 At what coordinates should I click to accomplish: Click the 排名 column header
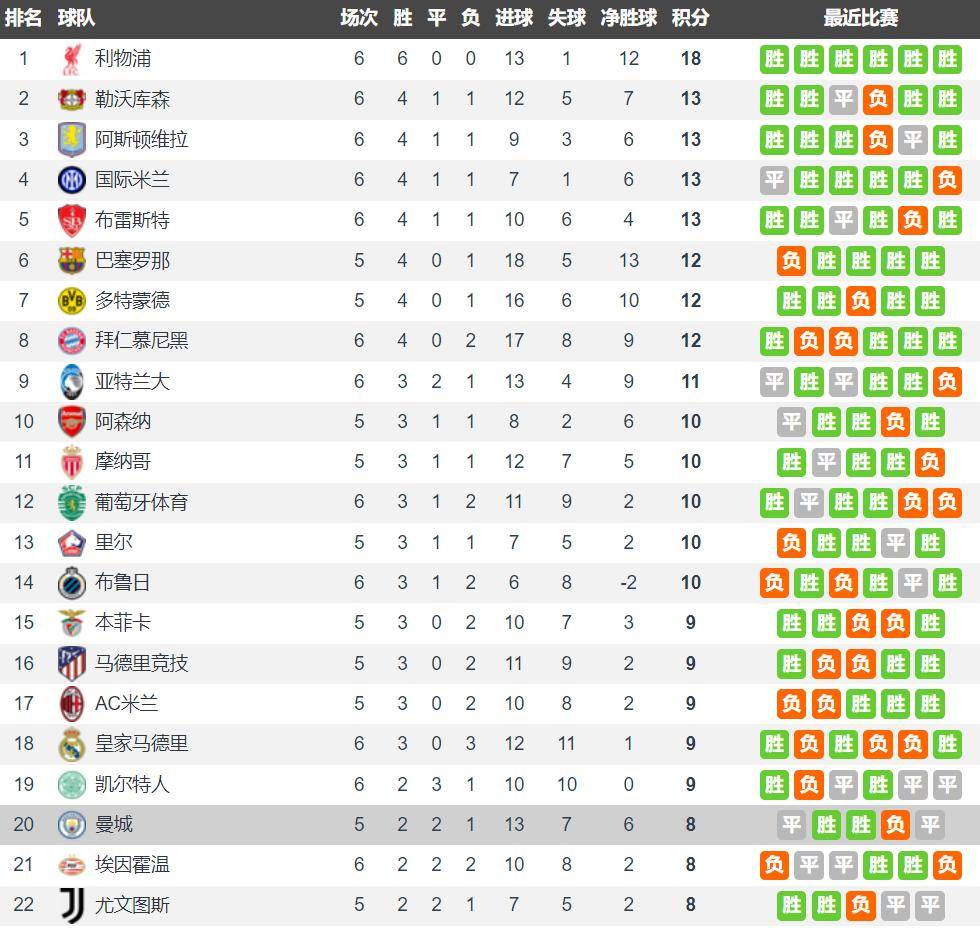23,18
